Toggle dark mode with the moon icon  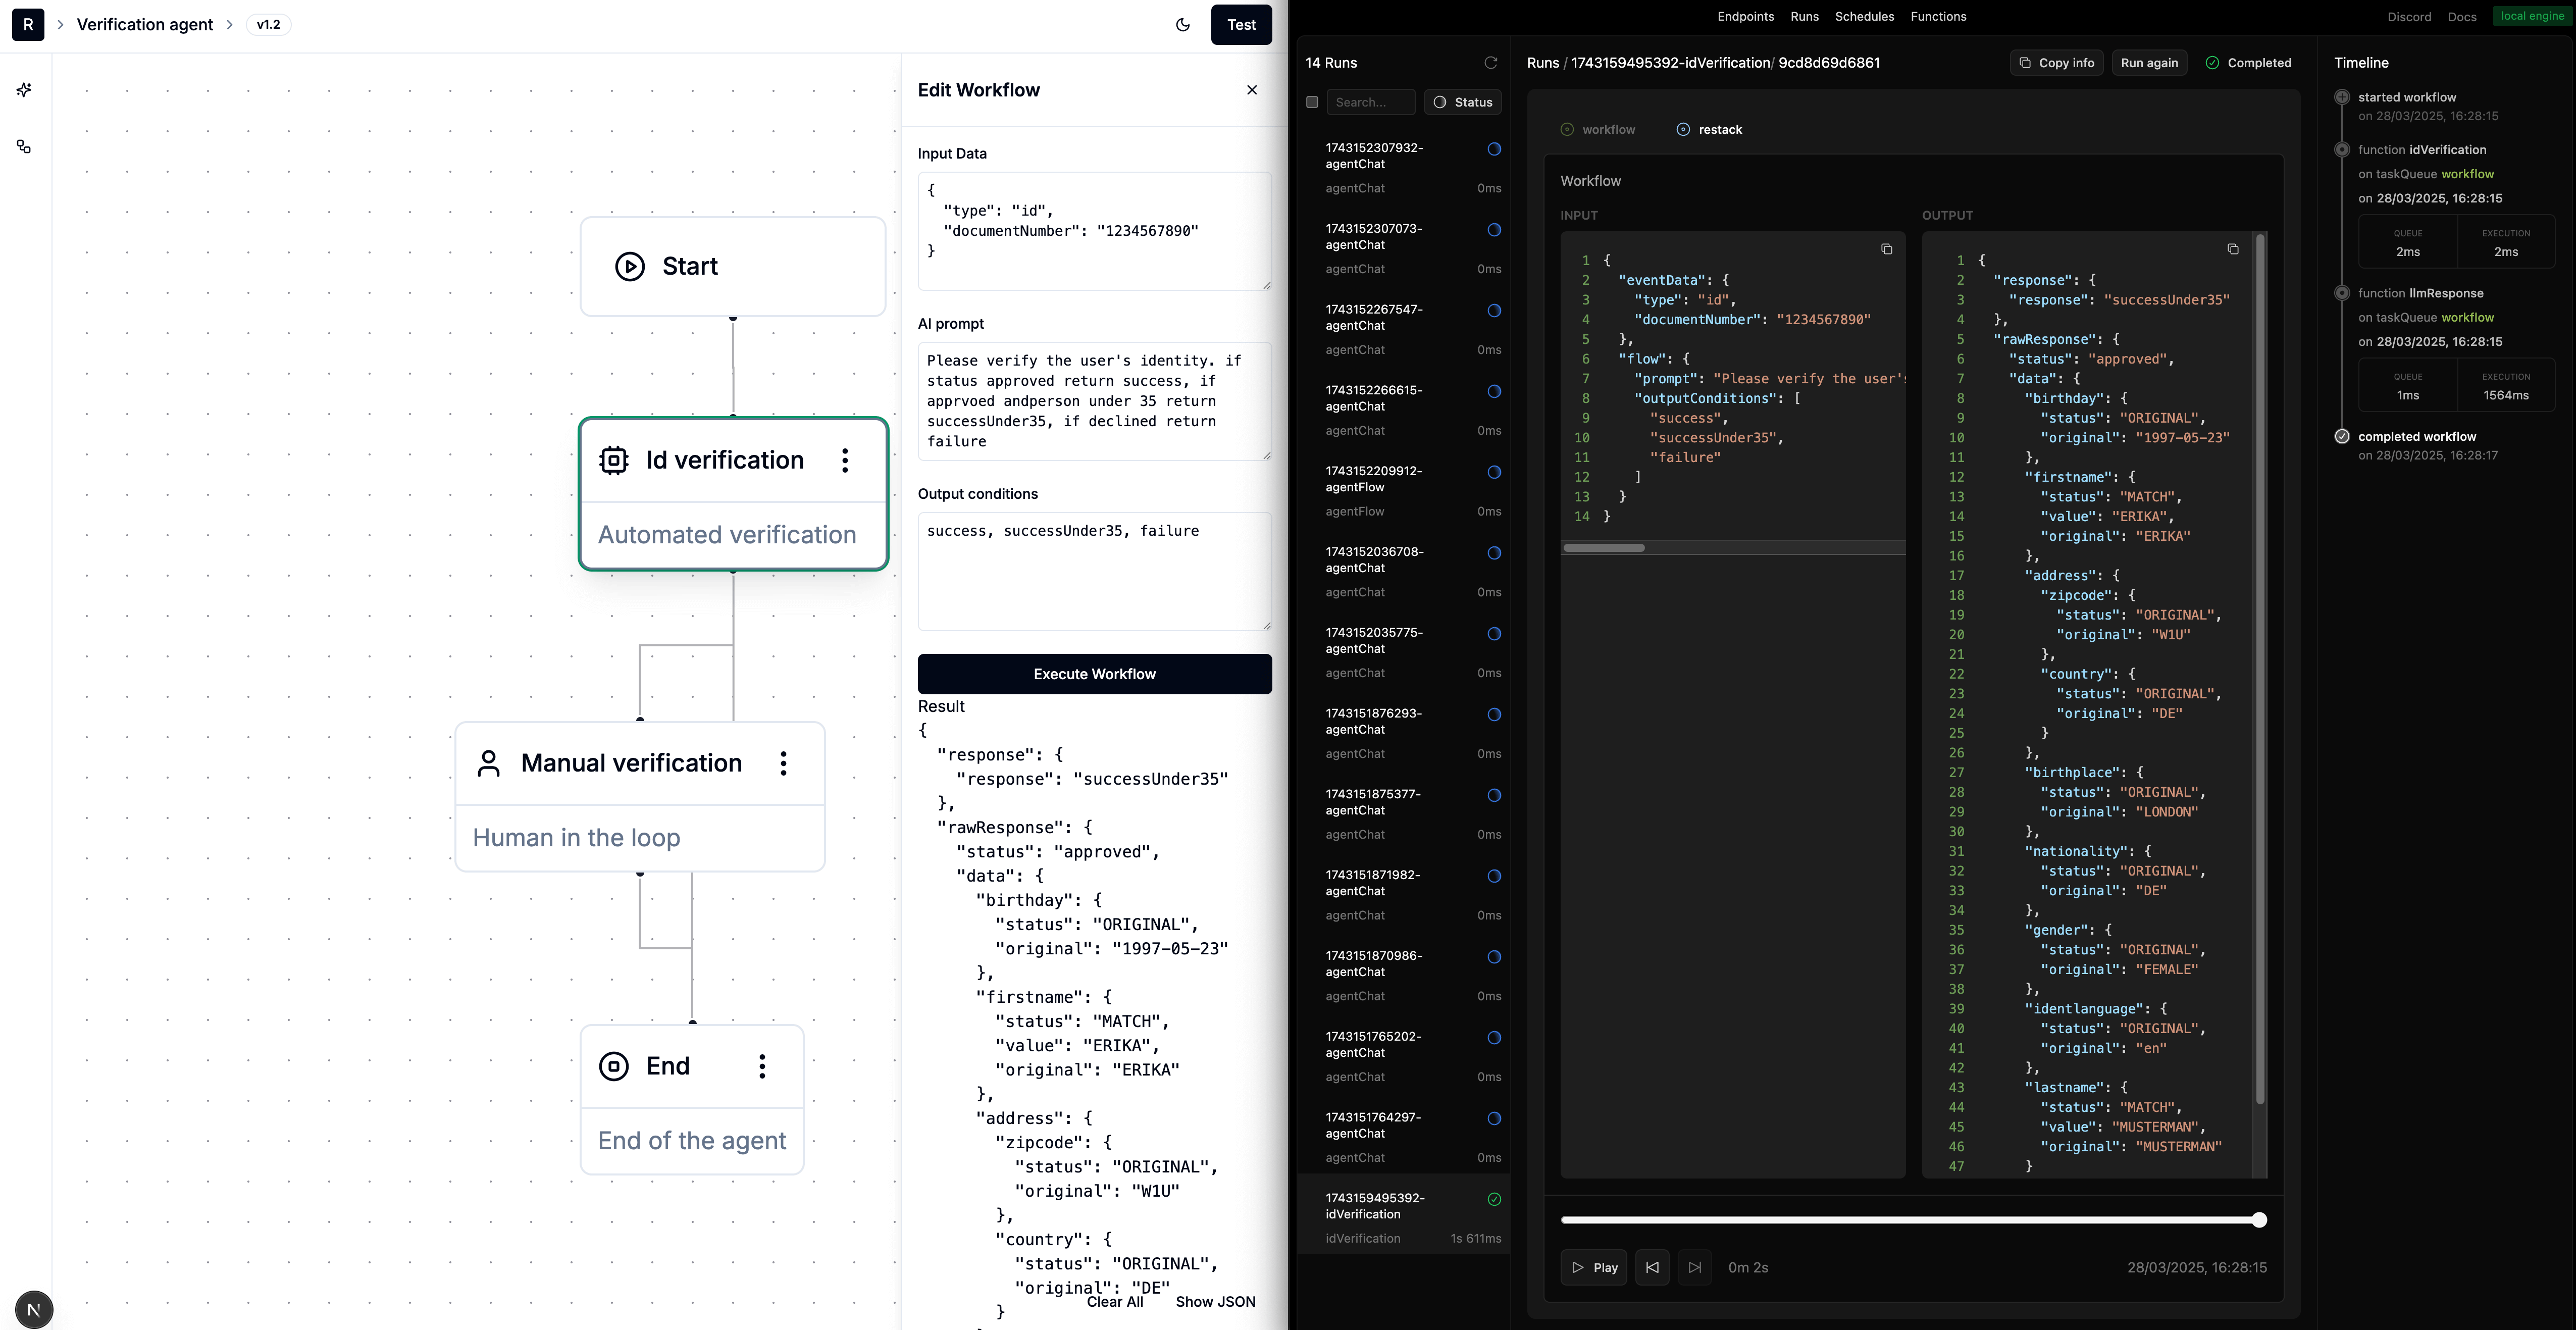1183,25
